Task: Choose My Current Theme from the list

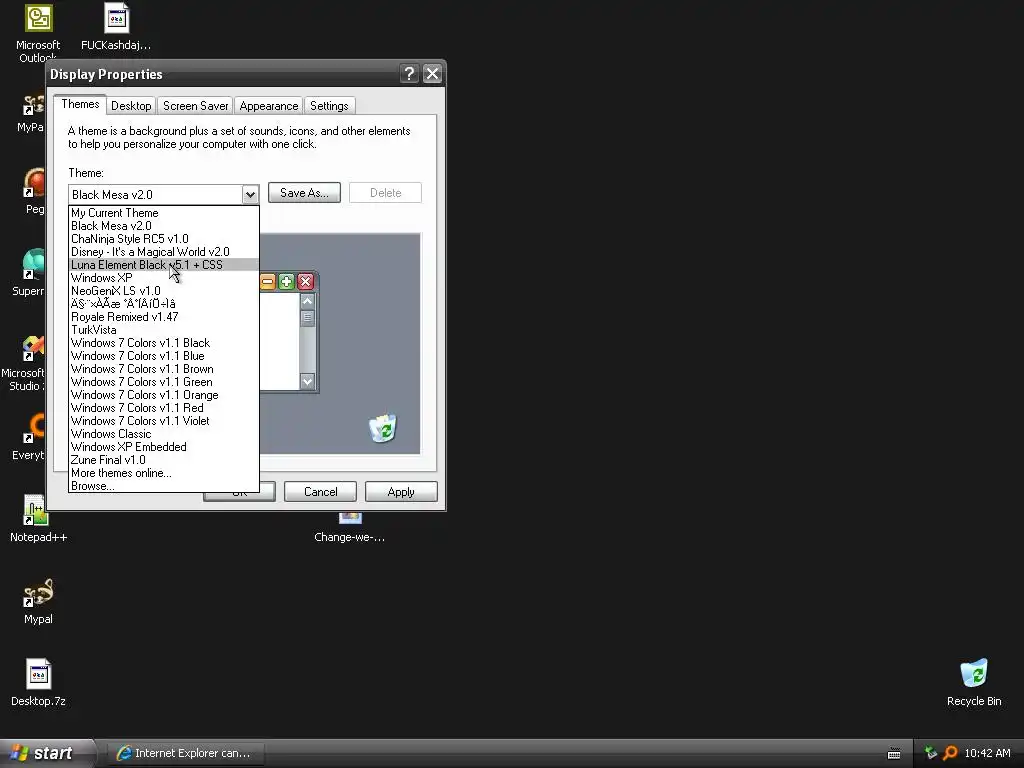Action: click(x=164, y=213)
